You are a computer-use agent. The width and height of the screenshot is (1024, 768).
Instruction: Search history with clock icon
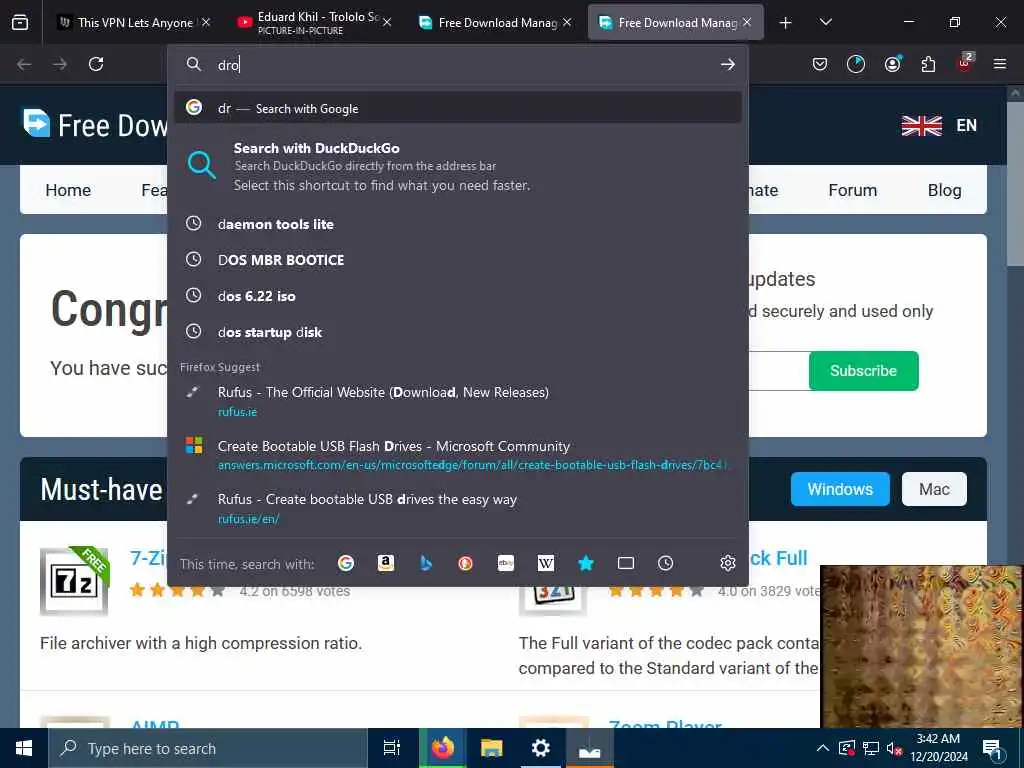click(665, 563)
